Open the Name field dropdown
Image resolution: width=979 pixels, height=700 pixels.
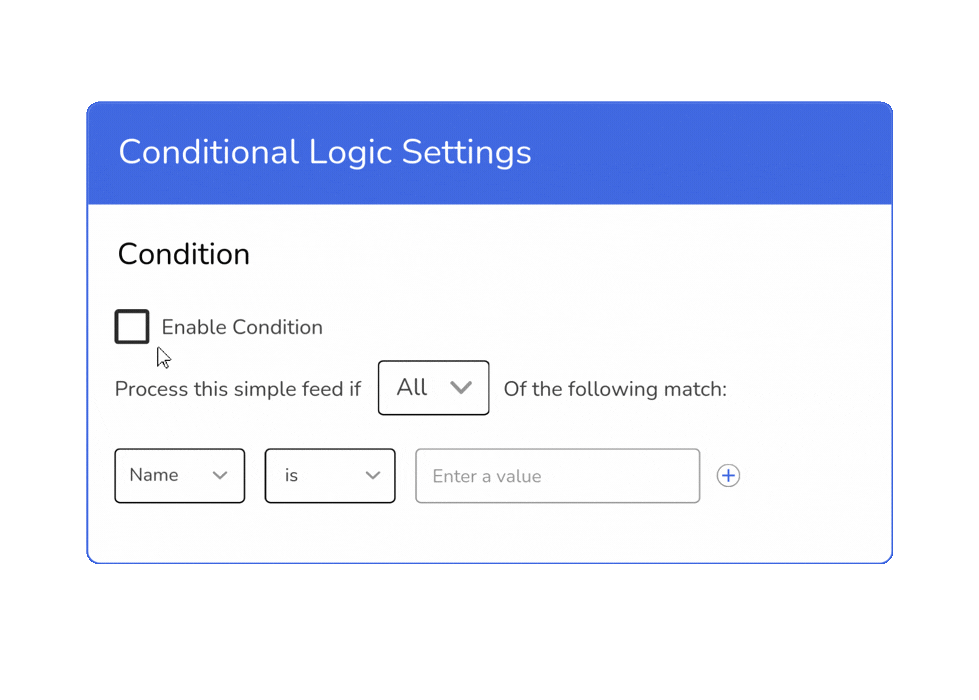tap(180, 476)
